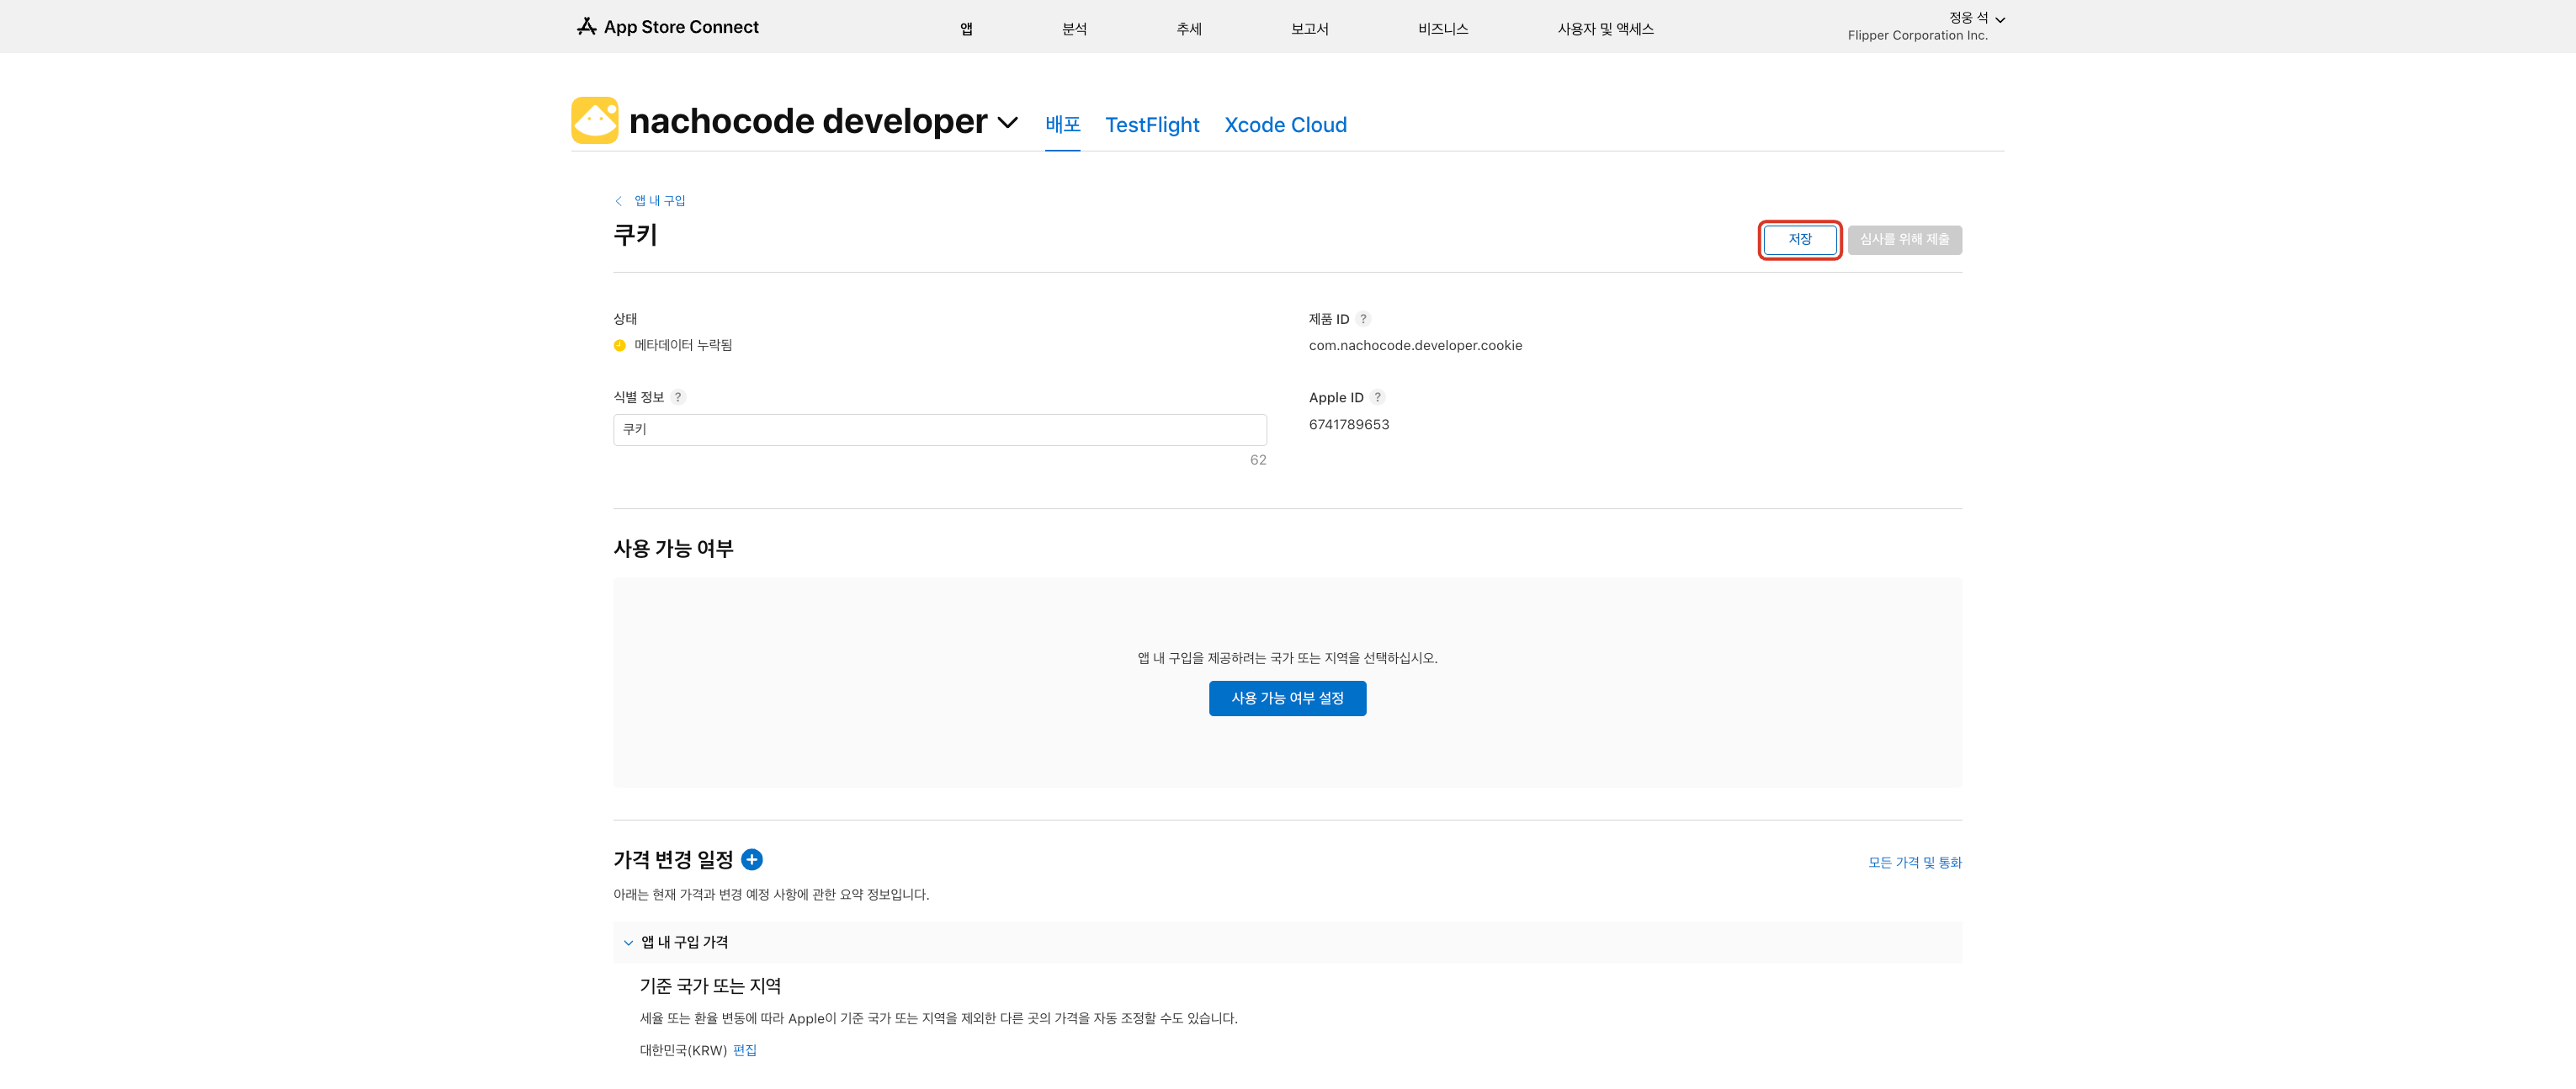Image resolution: width=2576 pixels, height=1089 pixels.
Task: Click the help icon next to Apple ID
Action: click(x=1377, y=397)
